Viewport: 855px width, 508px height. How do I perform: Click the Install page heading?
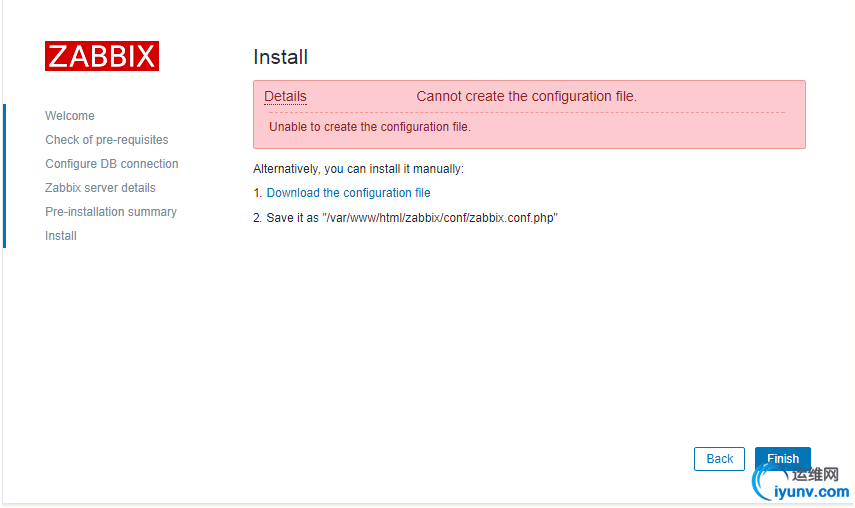tap(281, 57)
